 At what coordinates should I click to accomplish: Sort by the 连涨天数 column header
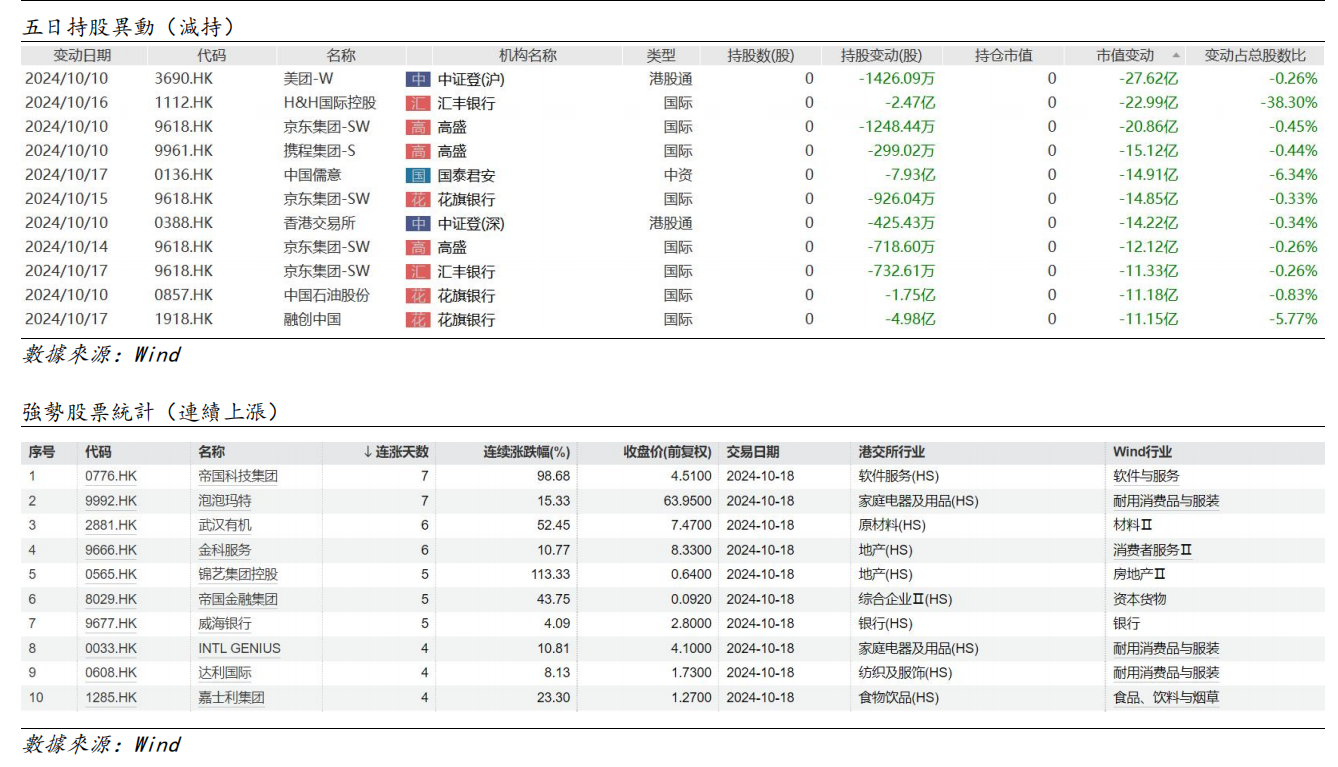(396, 452)
